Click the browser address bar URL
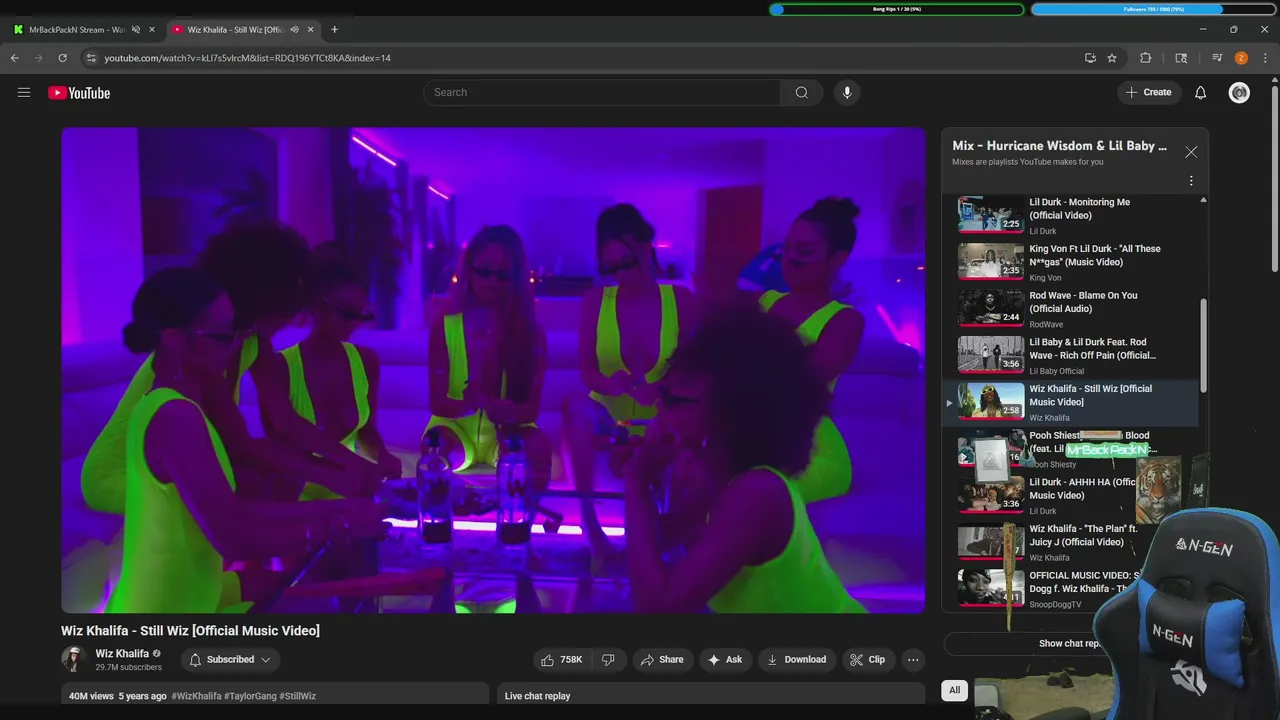The image size is (1280, 720). point(247,58)
